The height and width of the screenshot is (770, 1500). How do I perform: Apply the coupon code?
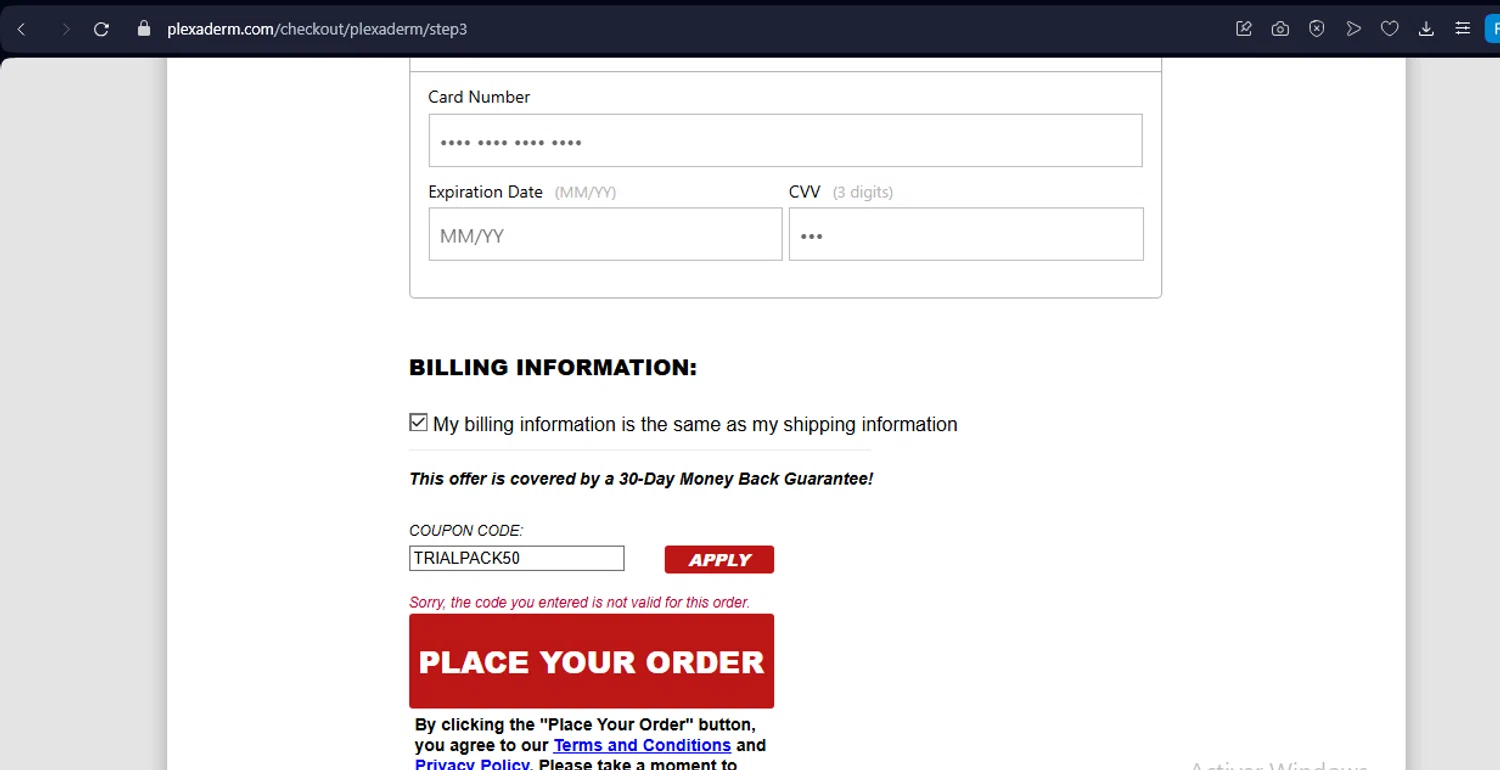(x=719, y=560)
